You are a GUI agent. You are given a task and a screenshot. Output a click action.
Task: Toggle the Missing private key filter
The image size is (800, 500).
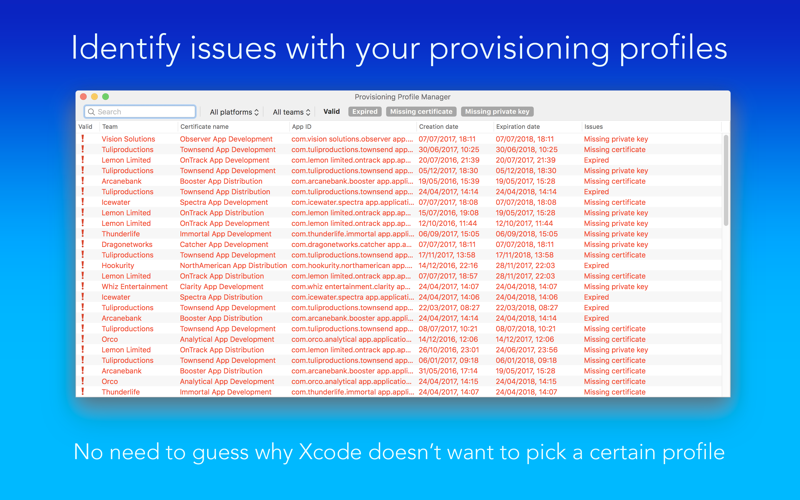[x=497, y=111]
